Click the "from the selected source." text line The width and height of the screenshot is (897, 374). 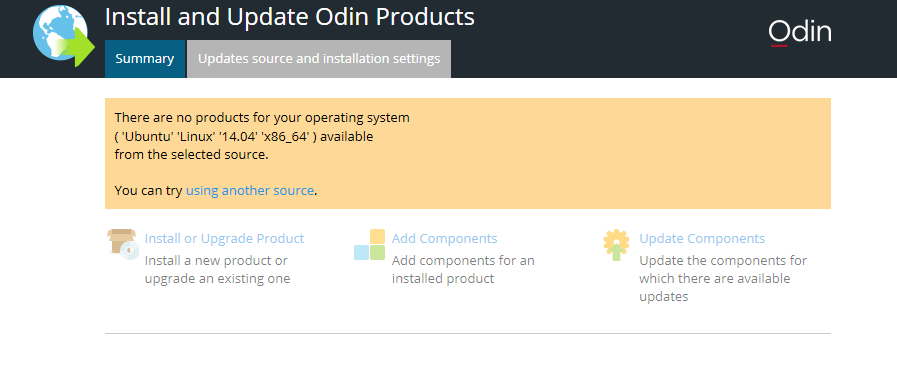(192, 155)
